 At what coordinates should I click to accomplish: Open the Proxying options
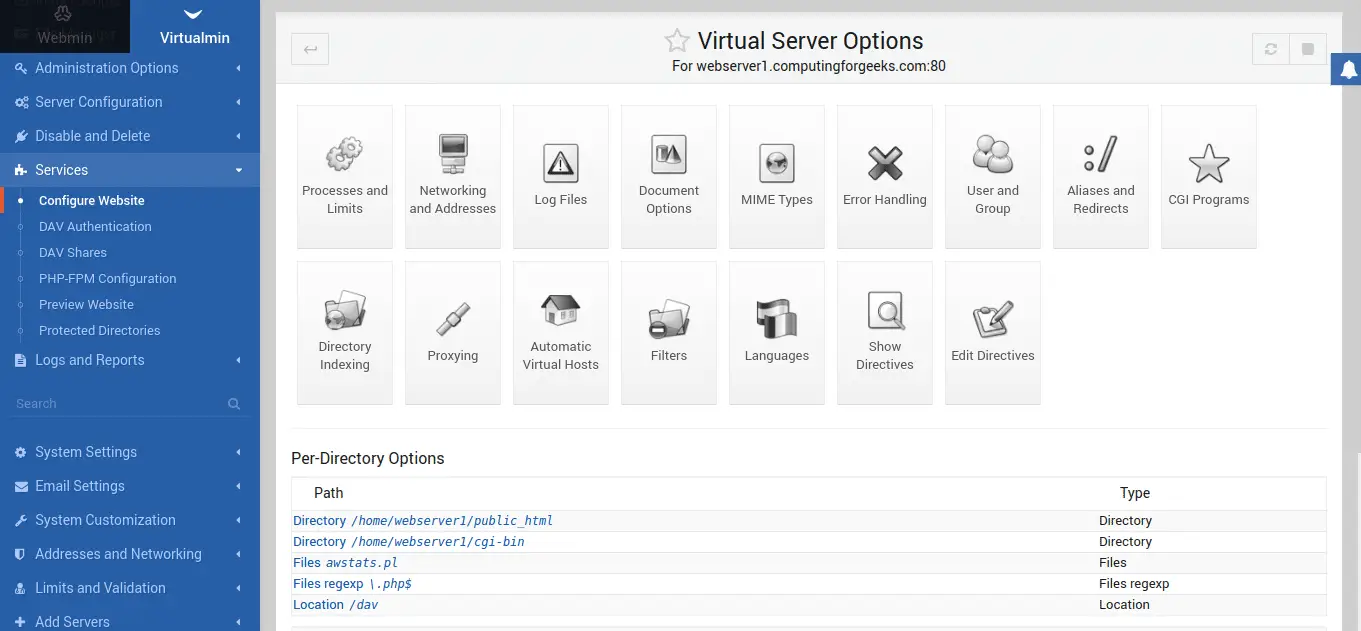click(453, 333)
